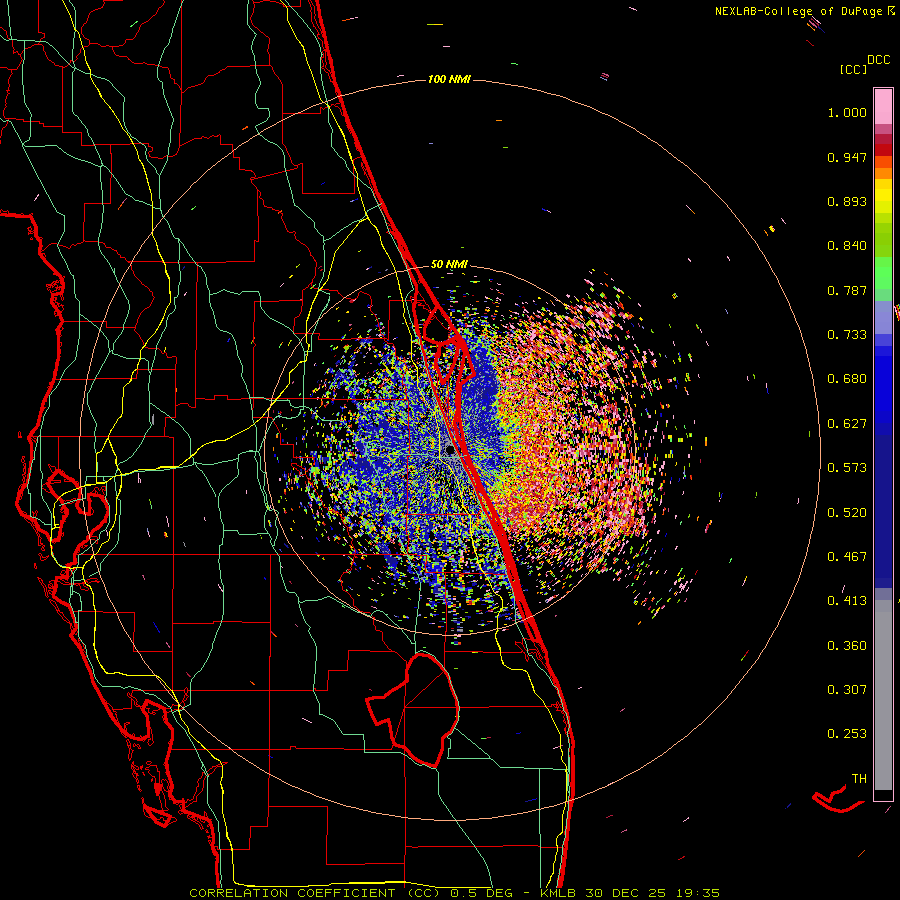Image resolution: width=900 pixels, height=900 pixels.
Task: Click the 0.413 legend value
Action: pyautogui.click(x=847, y=601)
